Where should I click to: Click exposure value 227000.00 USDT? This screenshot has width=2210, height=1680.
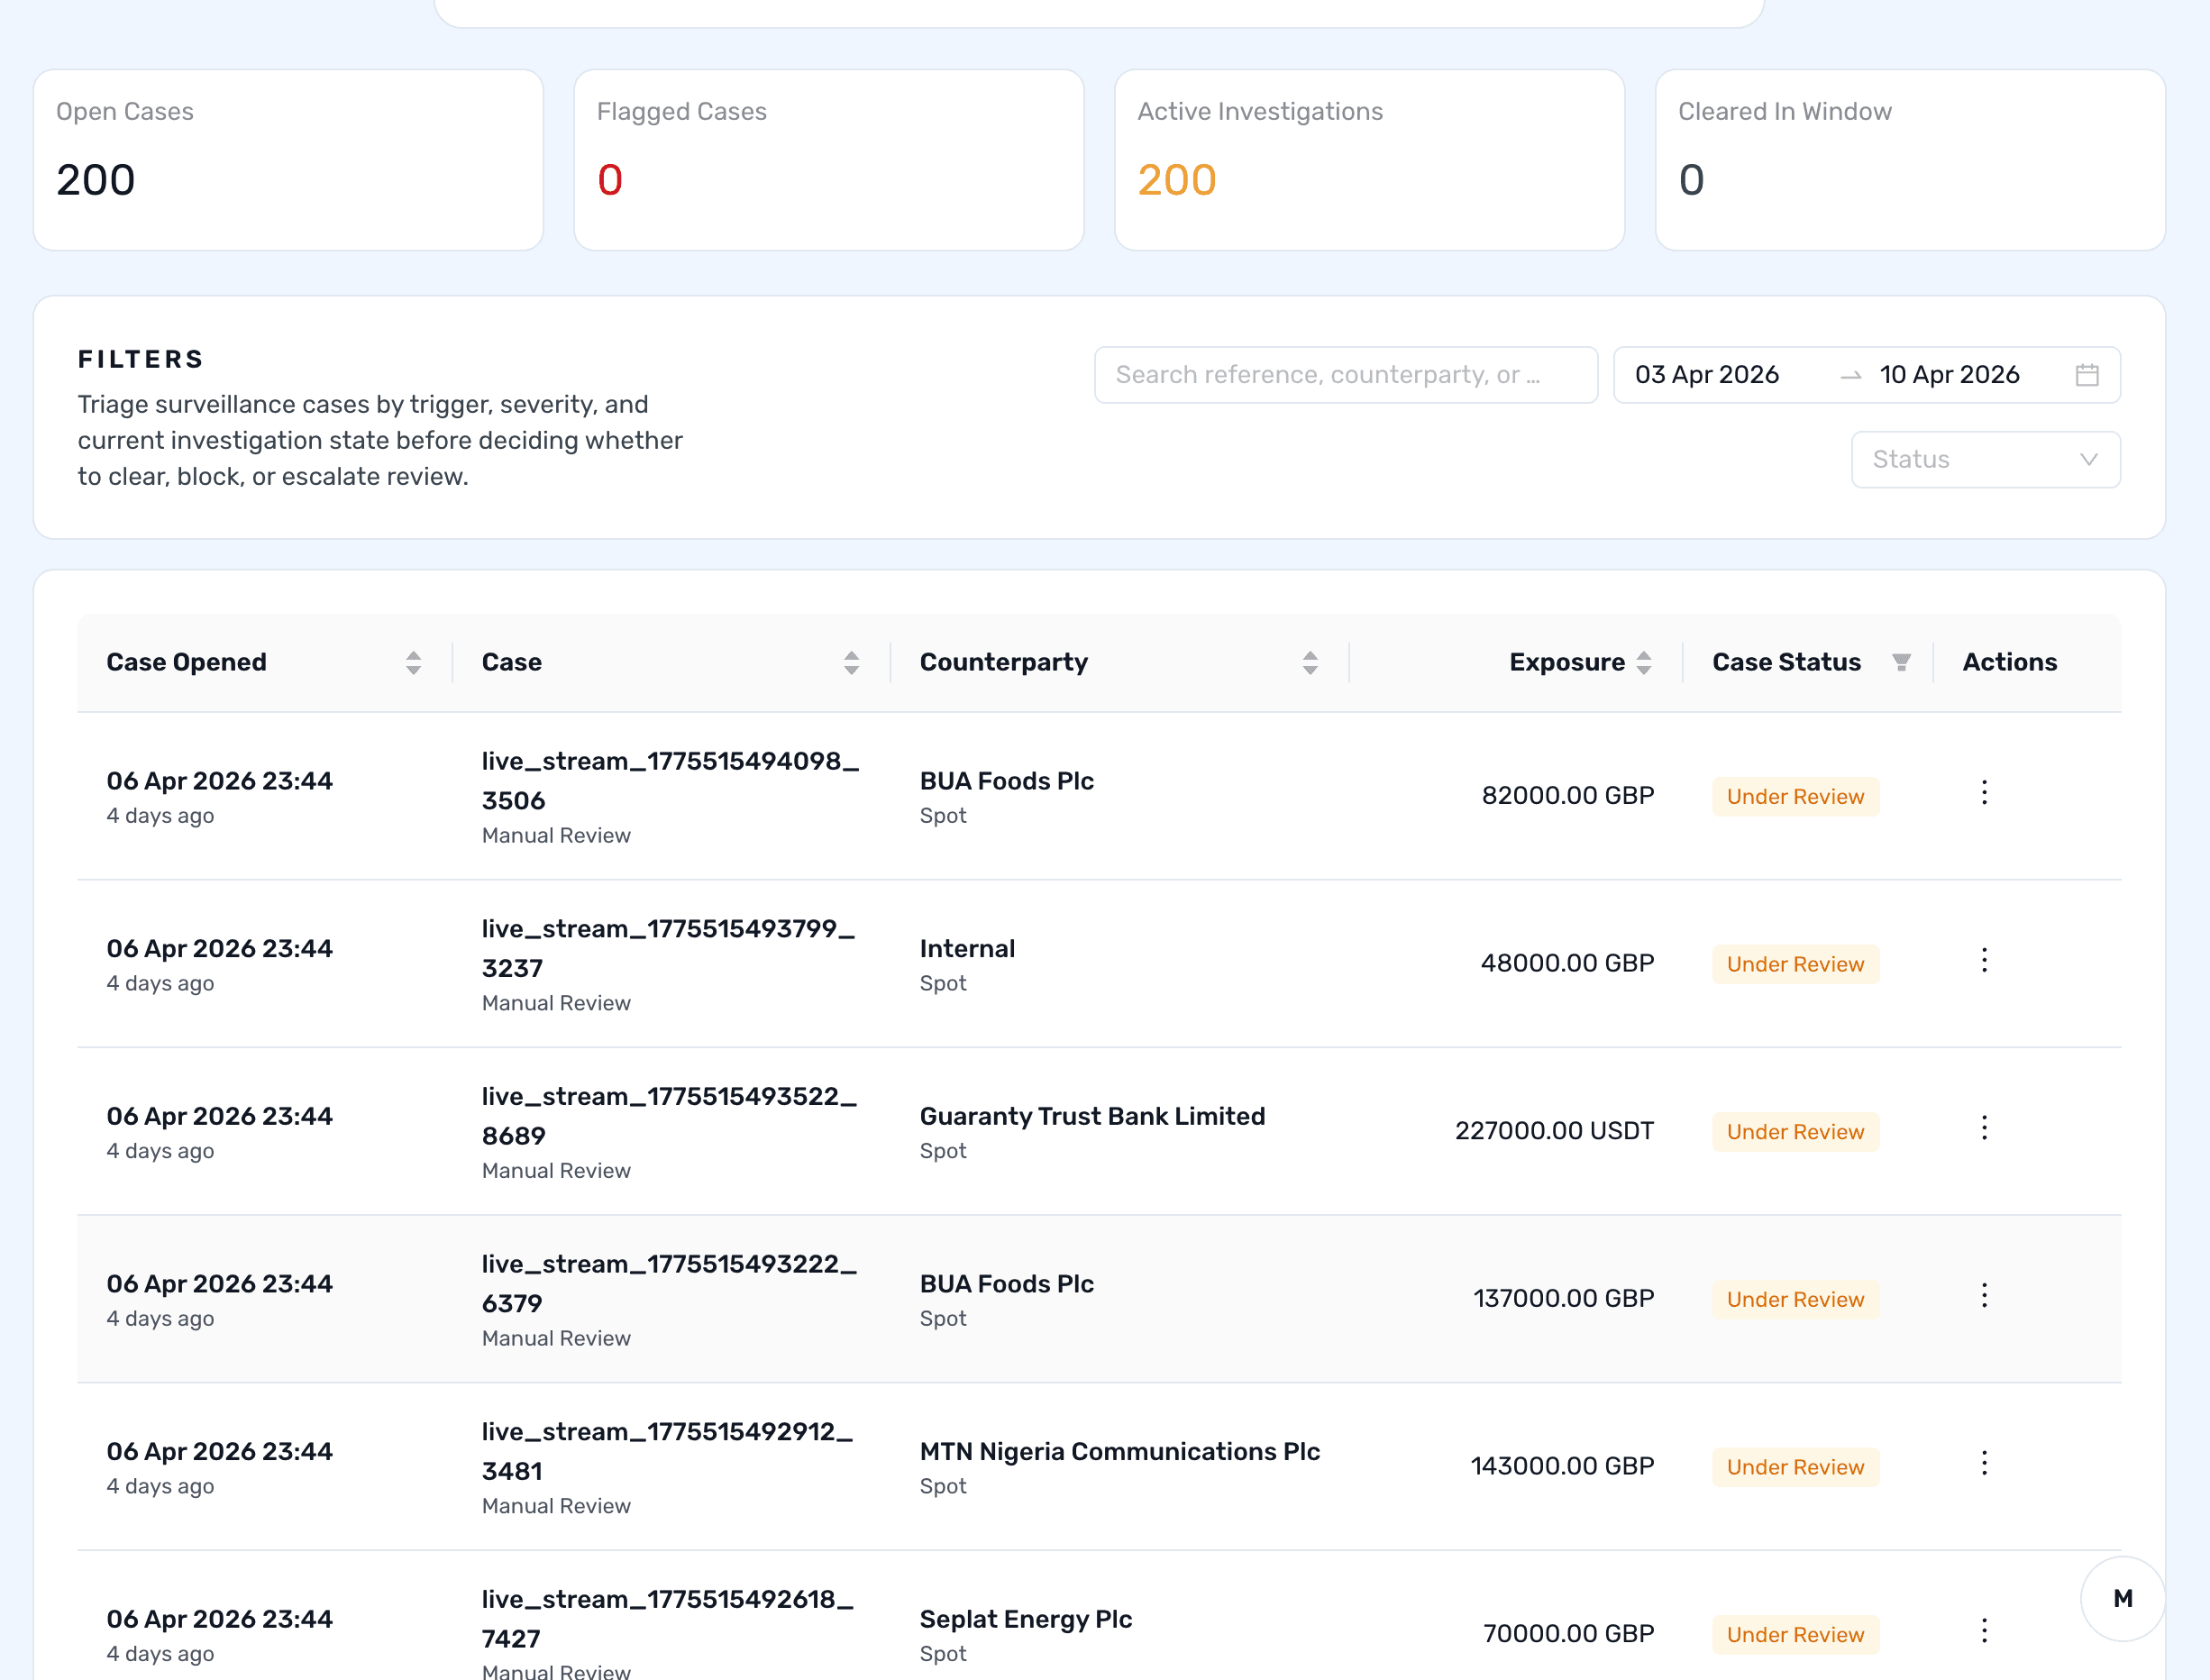tap(1554, 1131)
